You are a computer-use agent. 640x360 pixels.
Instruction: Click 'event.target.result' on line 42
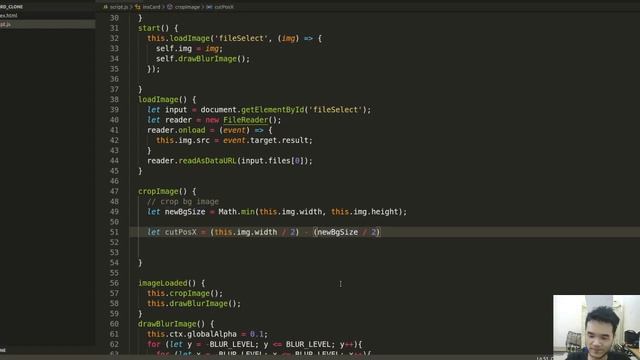268,140
